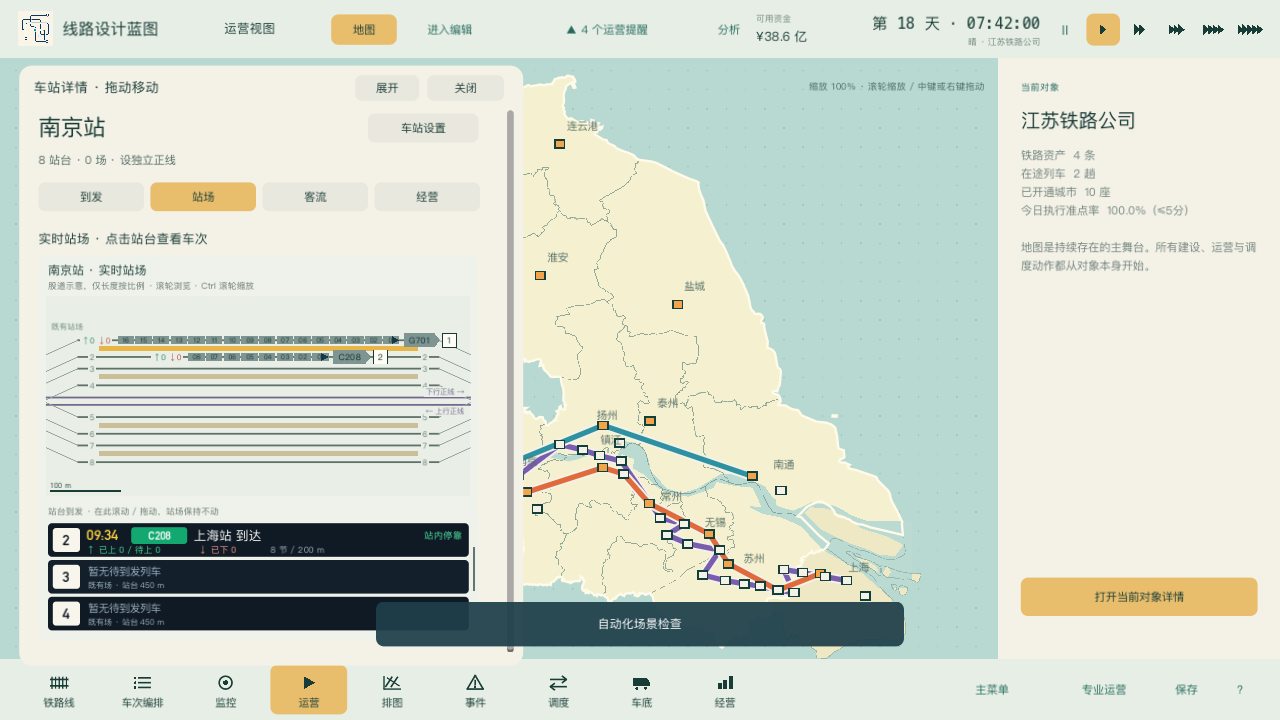Open 车站设置 station settings
The image size is (1280, 720).
(423, 128)
